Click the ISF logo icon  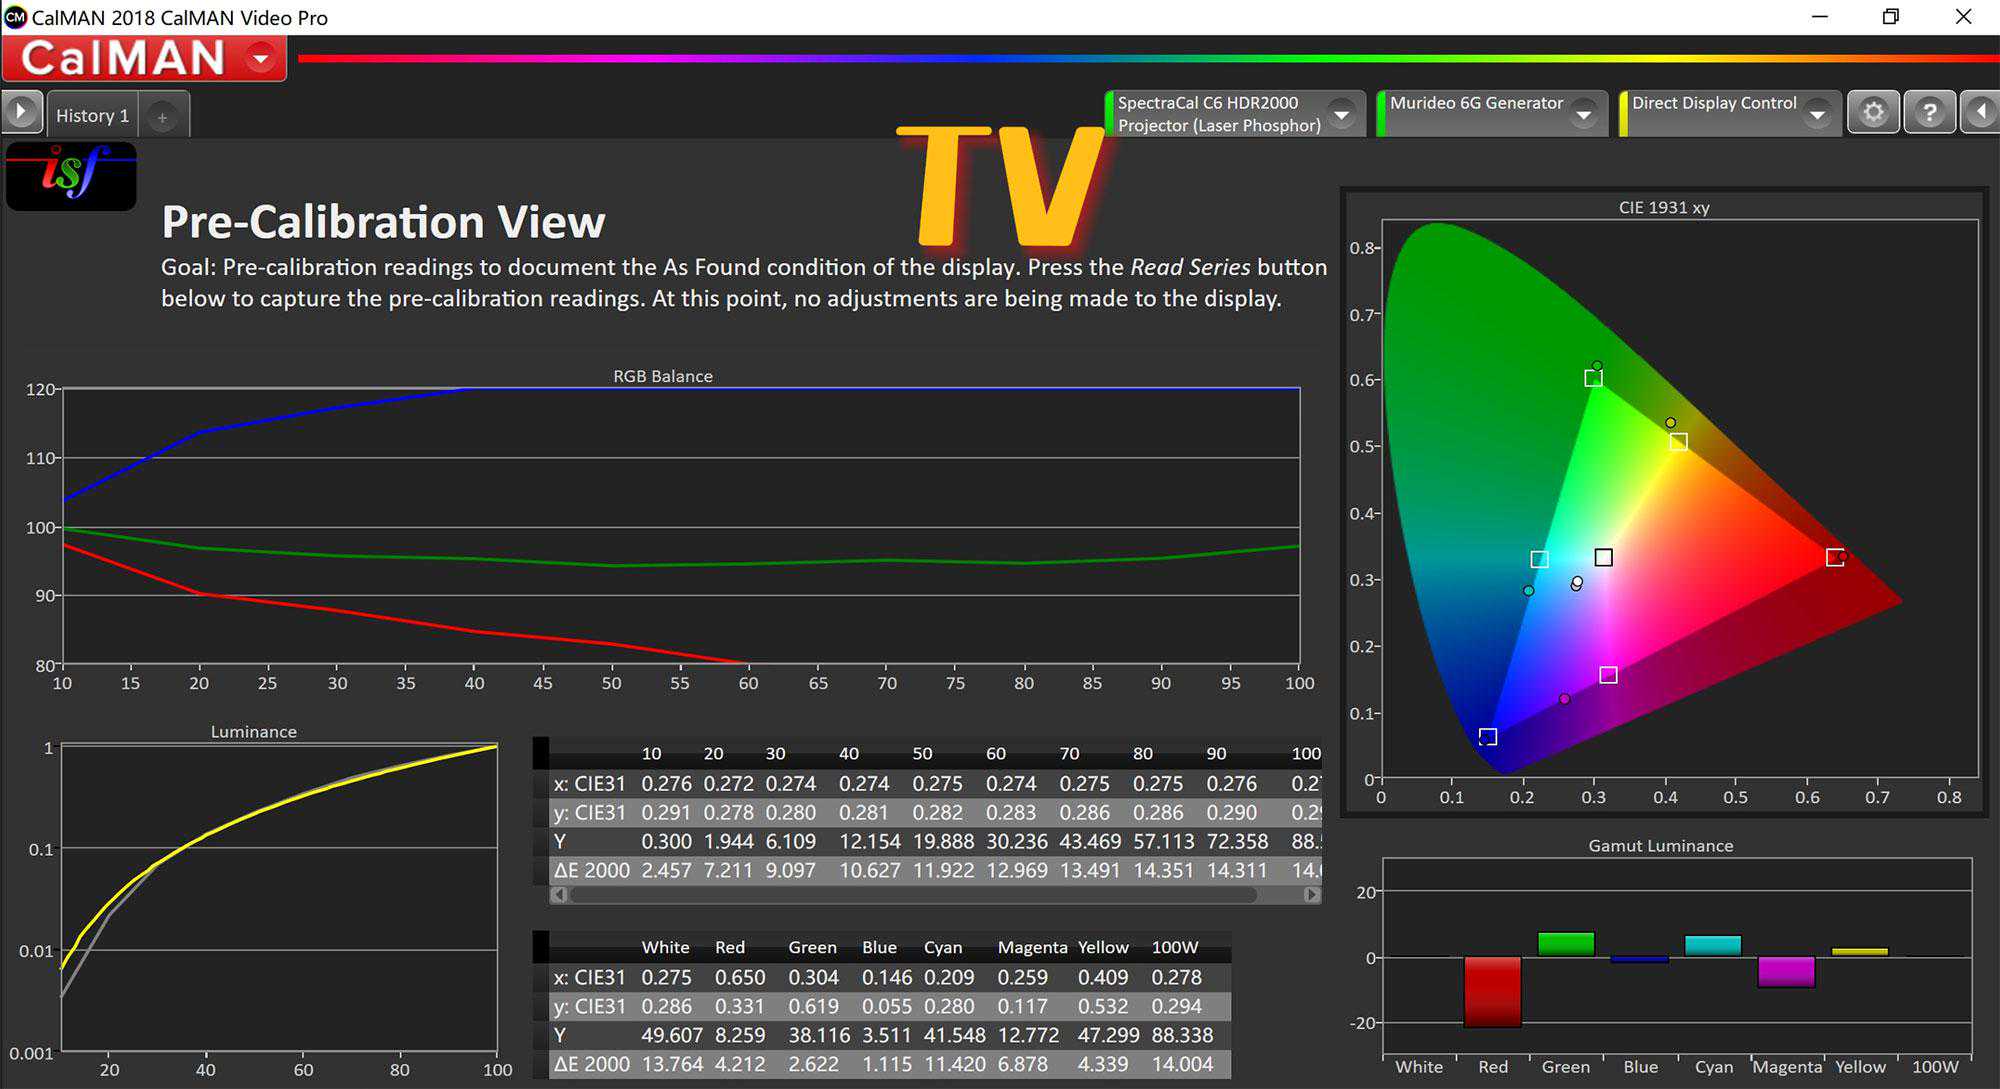point(71,175)
